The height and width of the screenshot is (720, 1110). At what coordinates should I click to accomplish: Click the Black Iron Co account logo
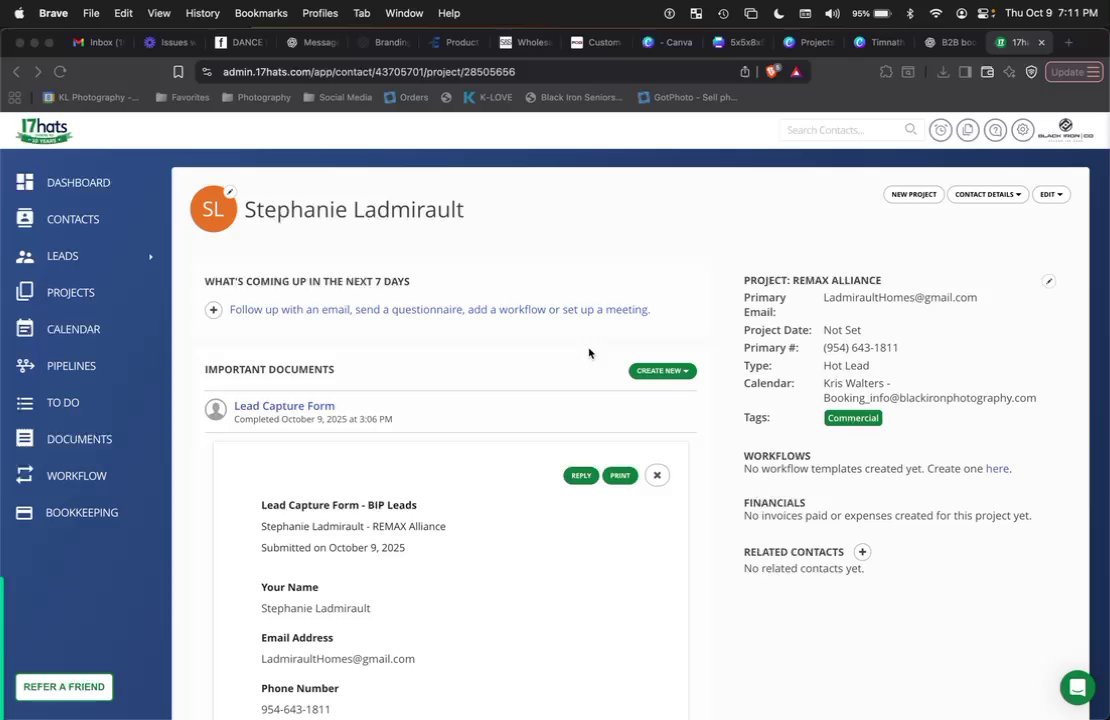[1065, 130]
